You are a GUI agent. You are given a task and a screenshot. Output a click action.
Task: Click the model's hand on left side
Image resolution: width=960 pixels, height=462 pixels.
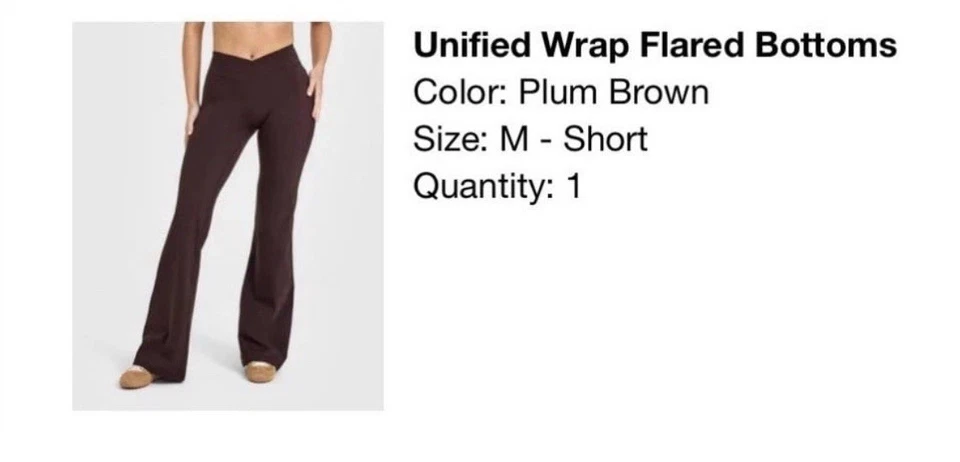pos(193,122)
